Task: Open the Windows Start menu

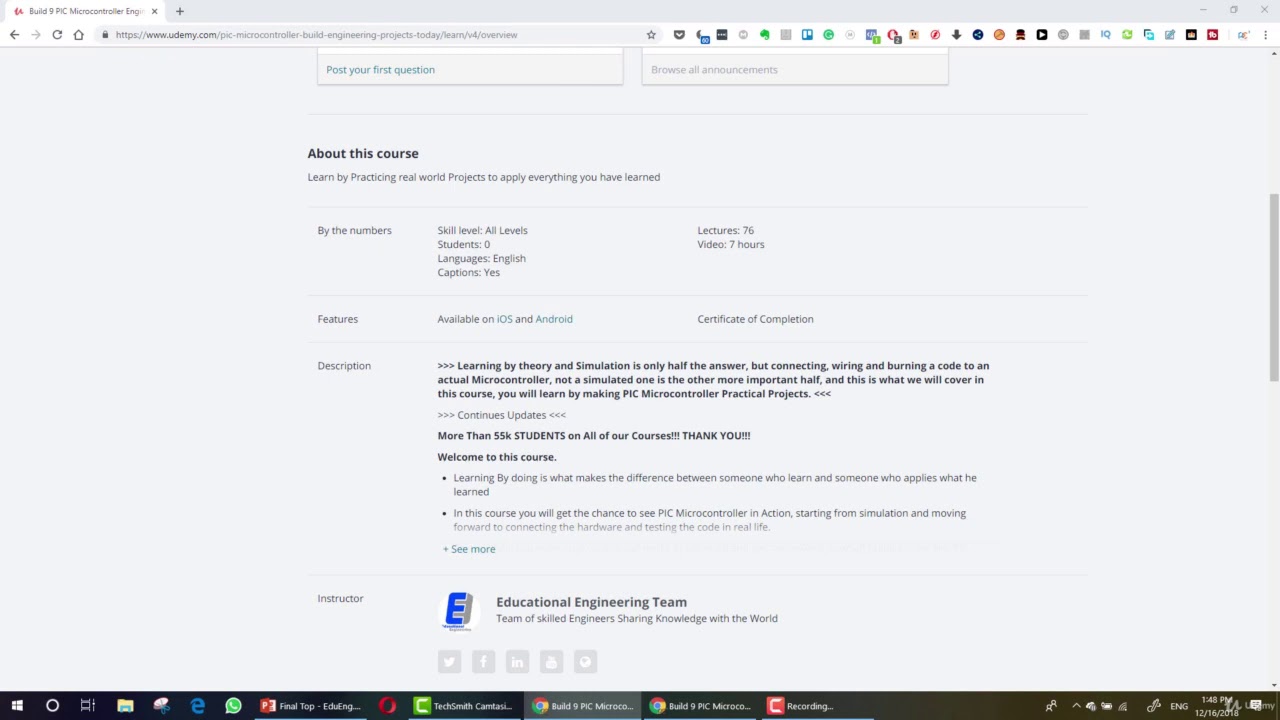Action: [17, 706]
